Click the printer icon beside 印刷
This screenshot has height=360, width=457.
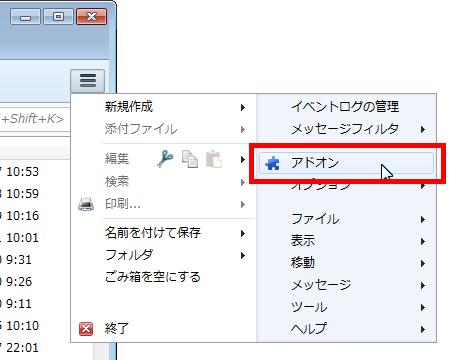(x=86, y=204)
